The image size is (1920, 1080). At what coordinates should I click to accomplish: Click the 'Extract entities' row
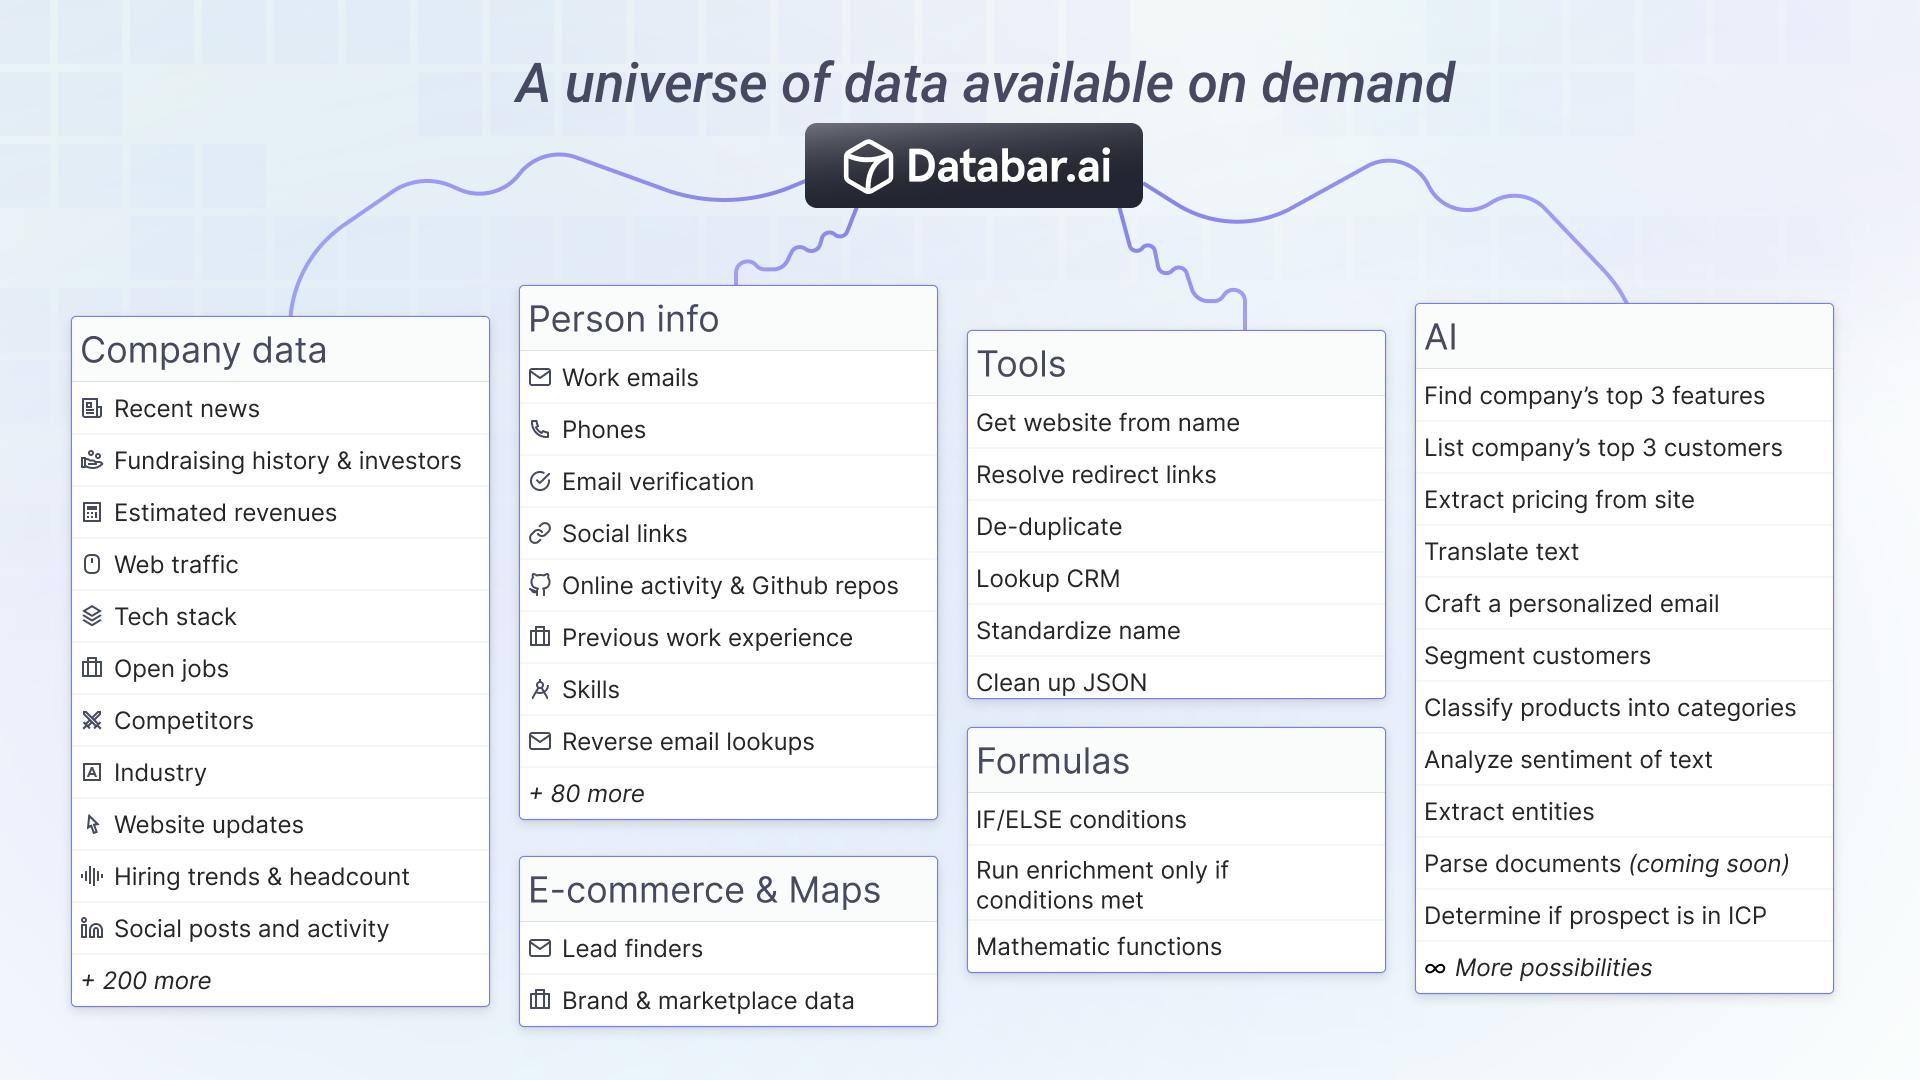coord(1624,811)
